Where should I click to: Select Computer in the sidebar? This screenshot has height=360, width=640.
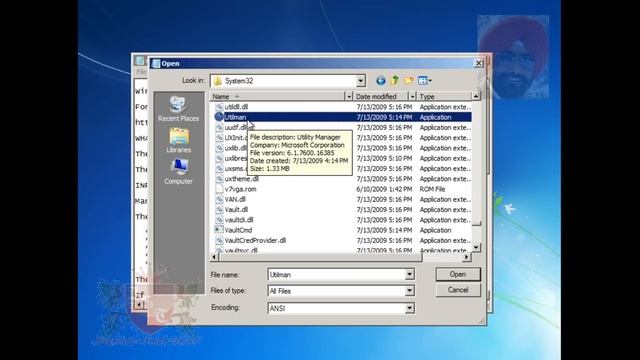click(x=178, y=172)
